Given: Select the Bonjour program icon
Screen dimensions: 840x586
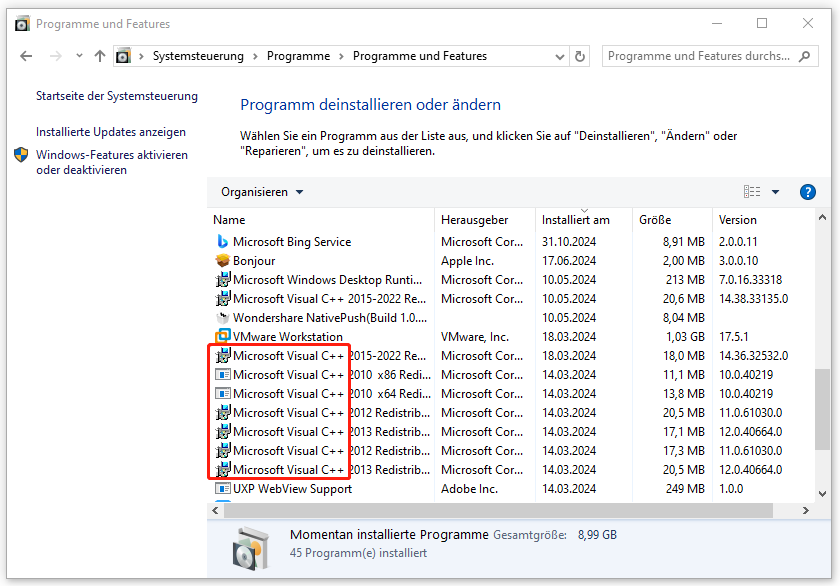Looking at the screenshot, I should pos(222,260).
